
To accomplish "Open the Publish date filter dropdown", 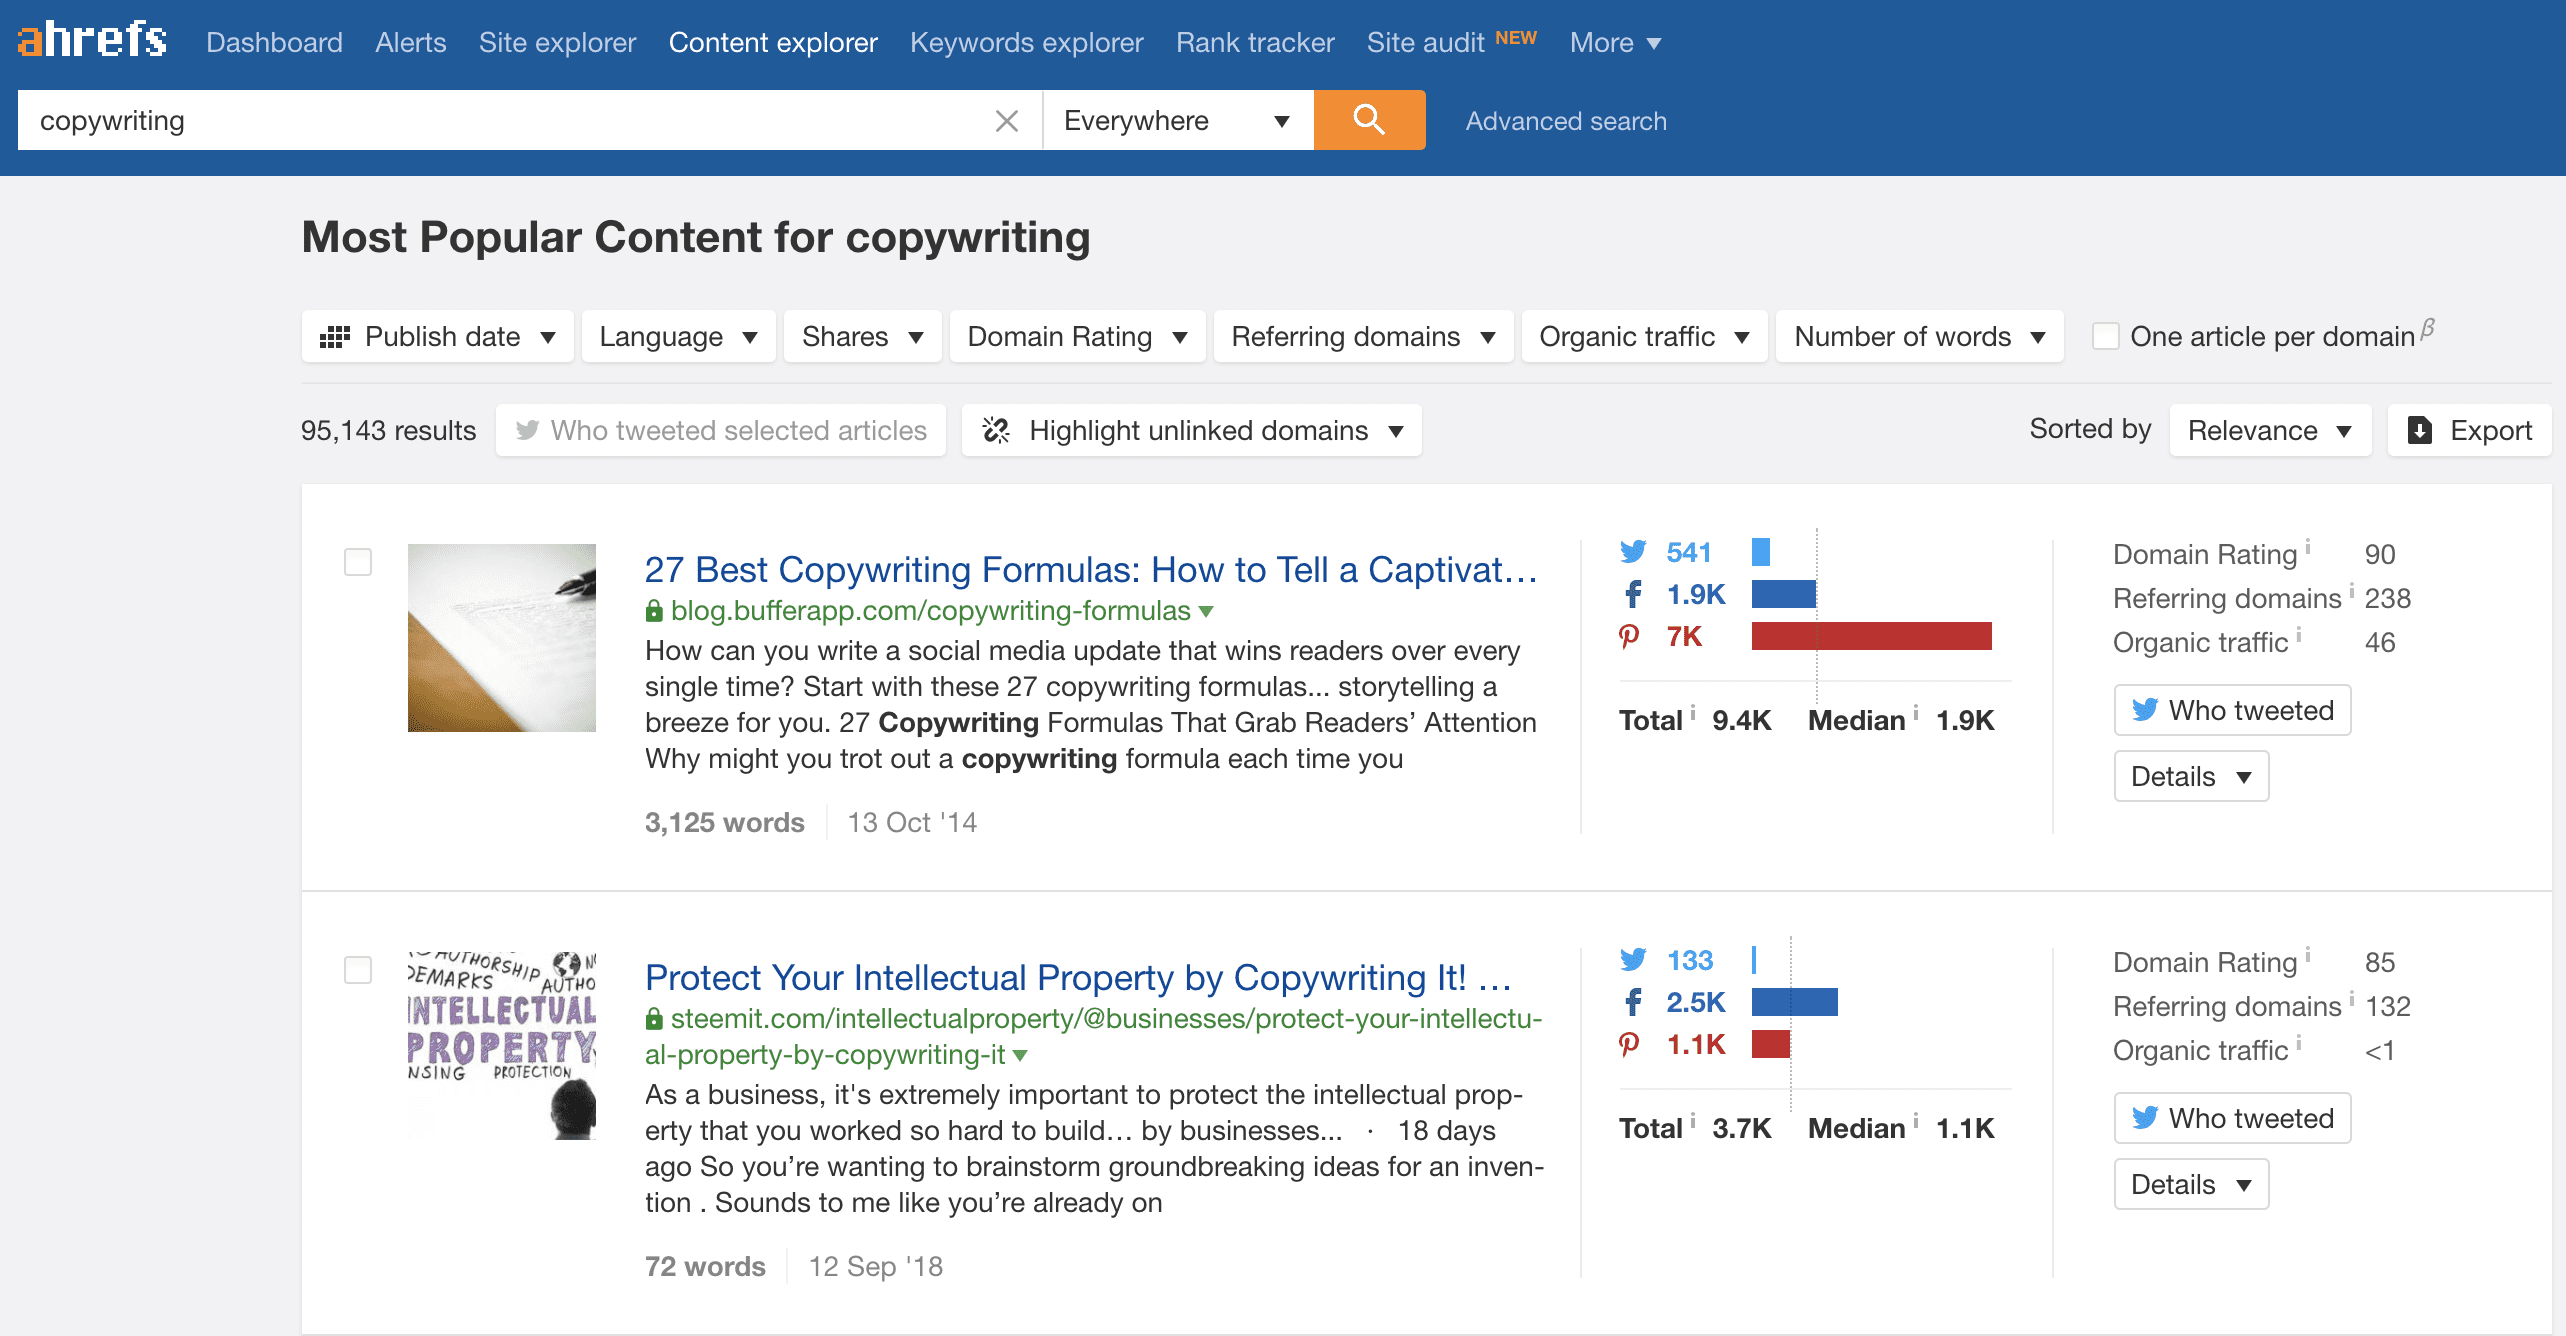I will pos(438,336).
